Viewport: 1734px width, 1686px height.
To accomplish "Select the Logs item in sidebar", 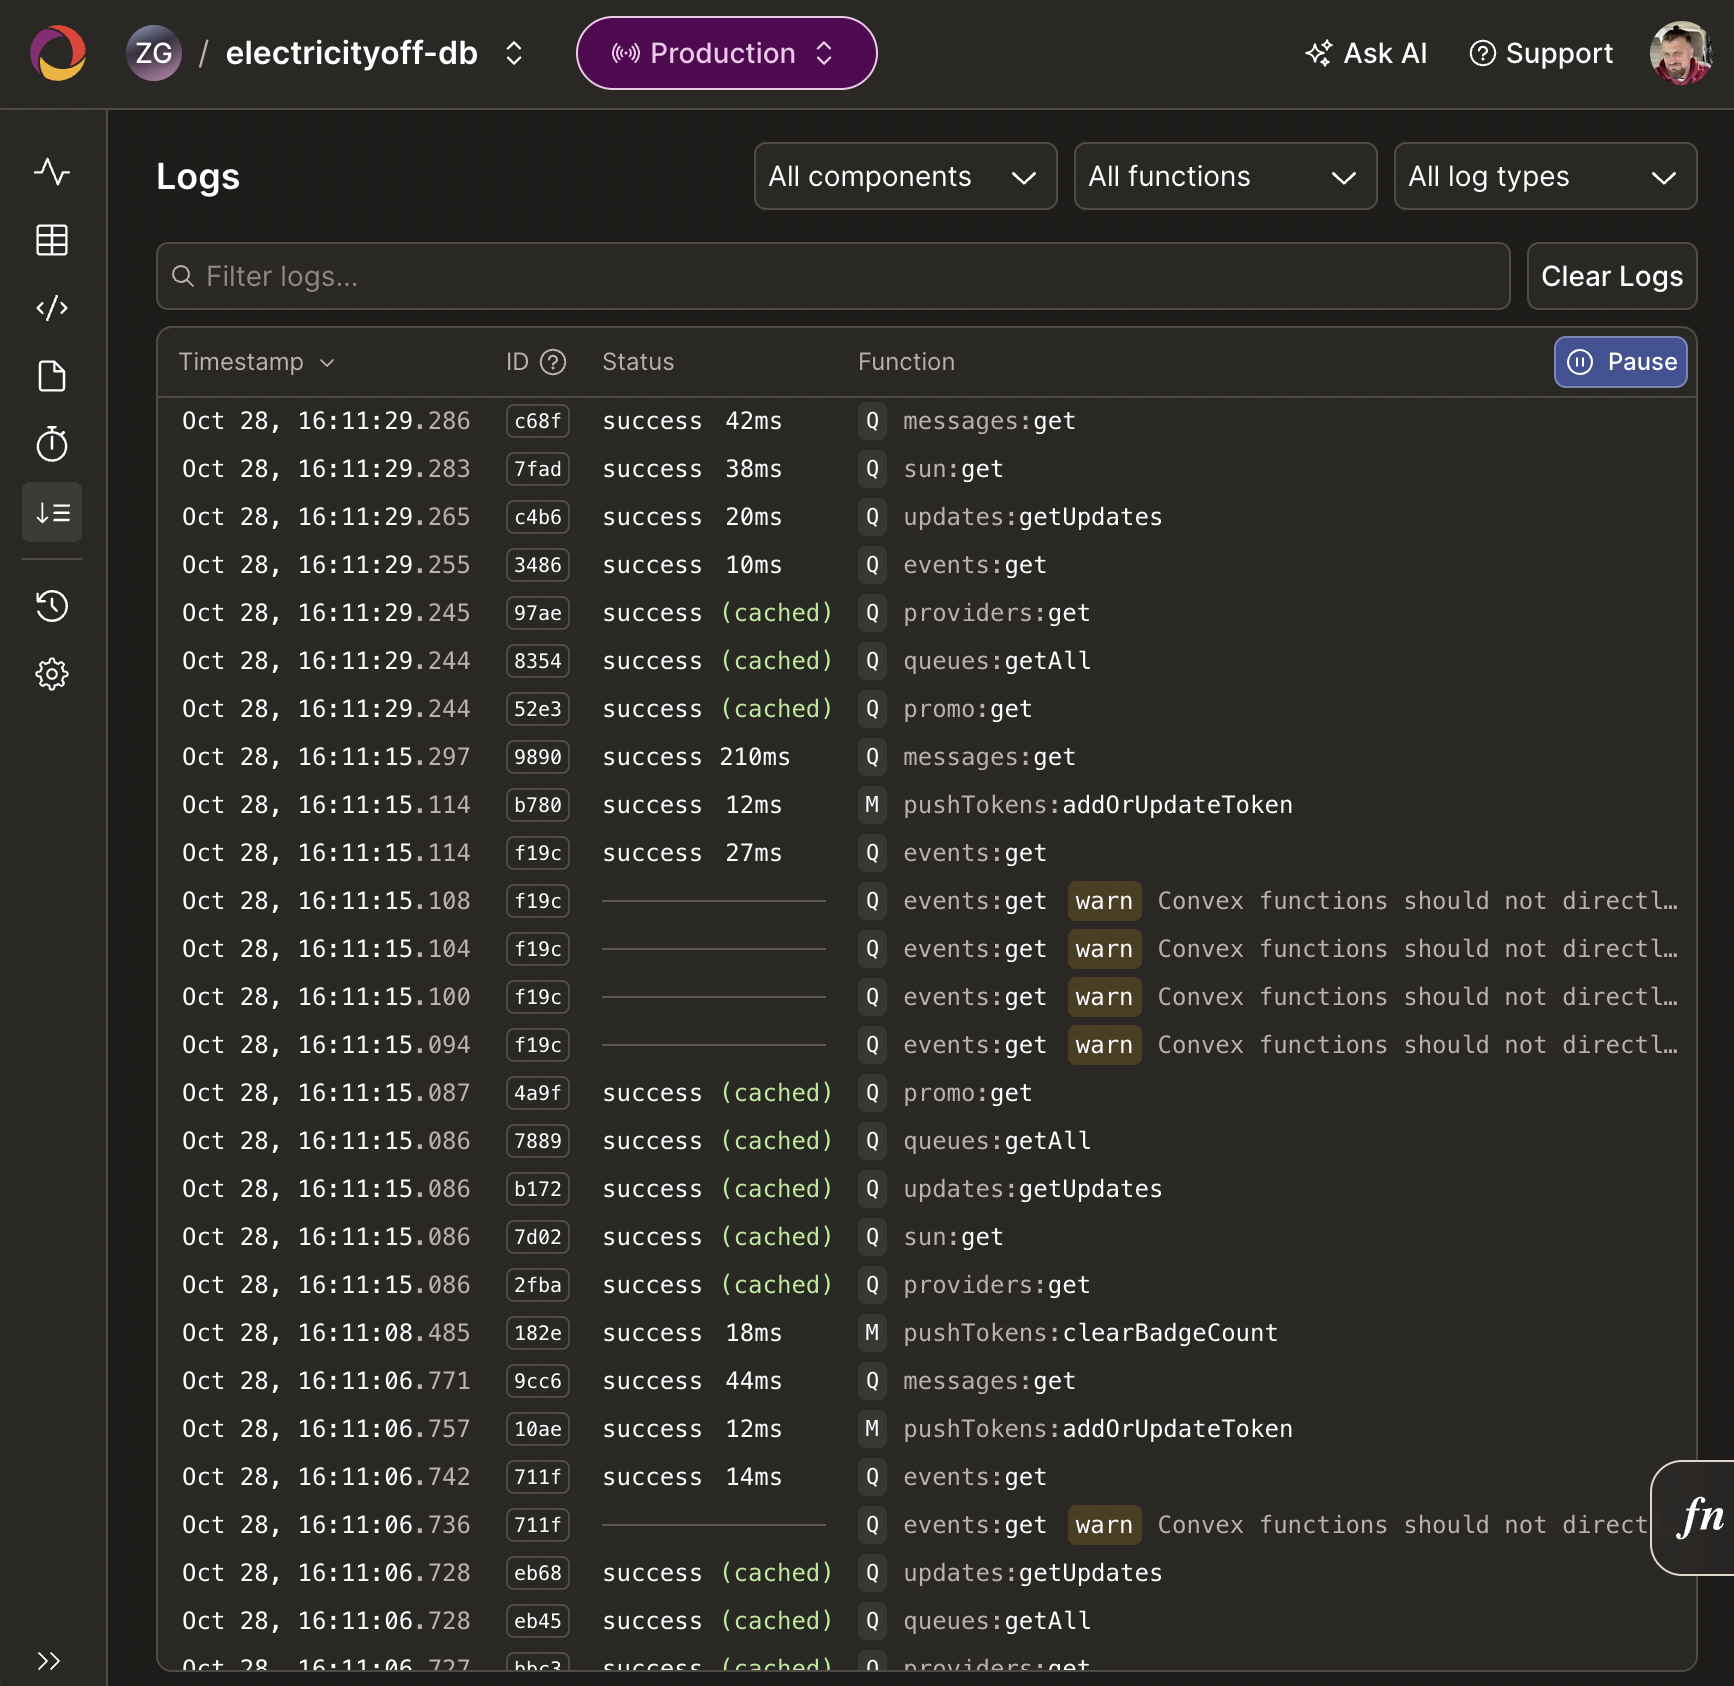I will 52,512.
